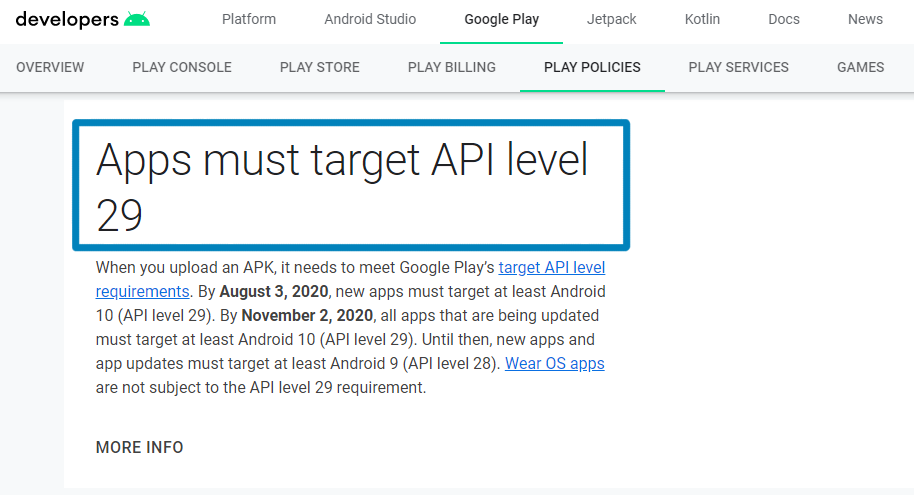
Task: Switch to the PLAY CONSOLE subtab
Action: click(182, 68)
